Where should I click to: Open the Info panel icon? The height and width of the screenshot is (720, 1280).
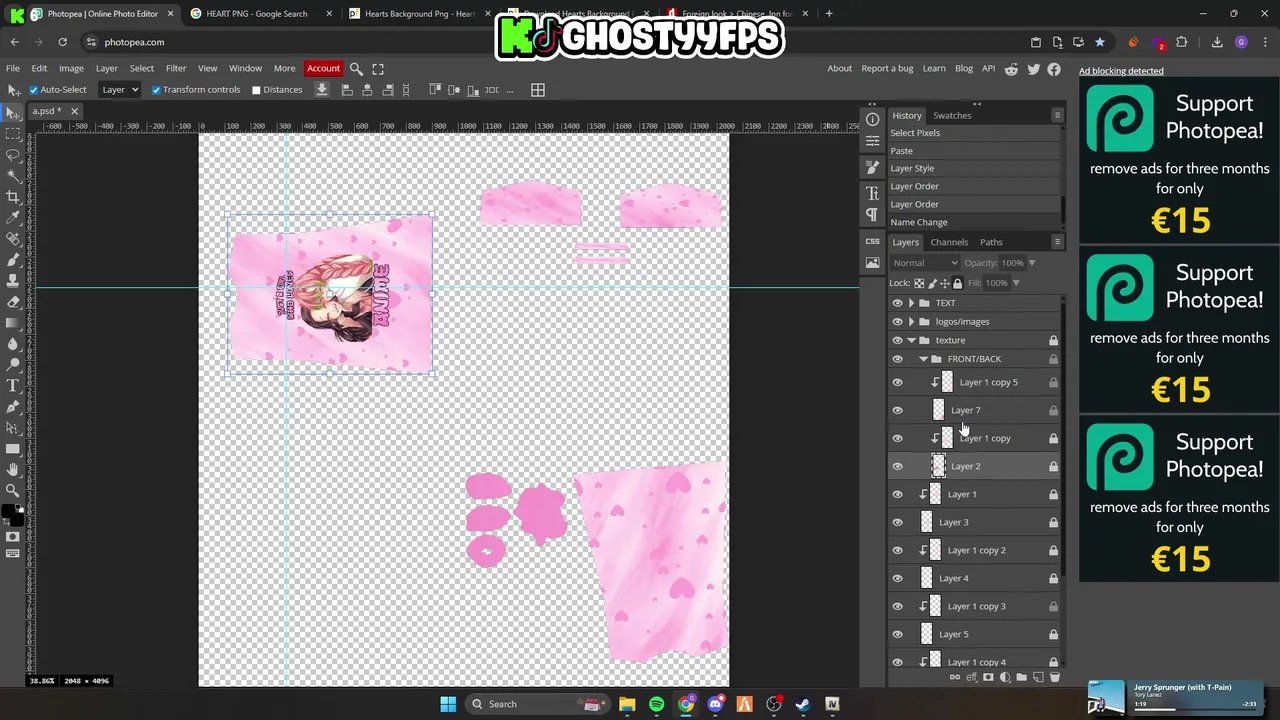point(872,119)
